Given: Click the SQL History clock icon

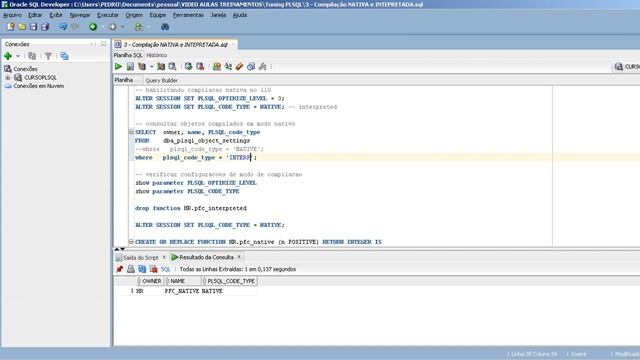Looking at the screenshot, I should pos(251,67).
